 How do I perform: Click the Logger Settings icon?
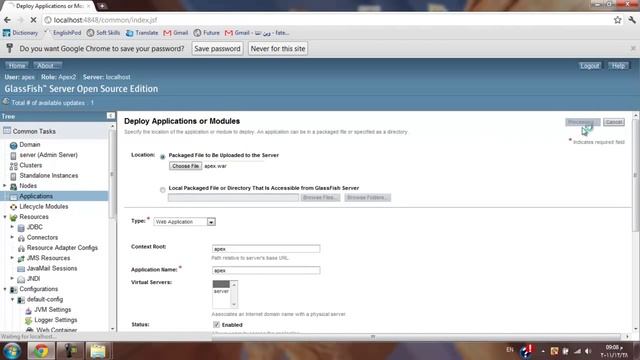coord(29,320)
